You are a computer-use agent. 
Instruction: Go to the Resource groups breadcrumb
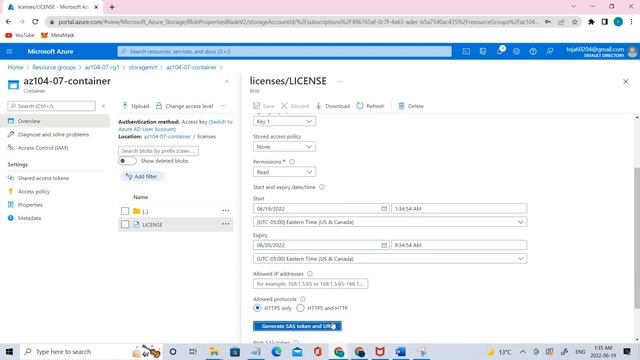tap(54, 67)
